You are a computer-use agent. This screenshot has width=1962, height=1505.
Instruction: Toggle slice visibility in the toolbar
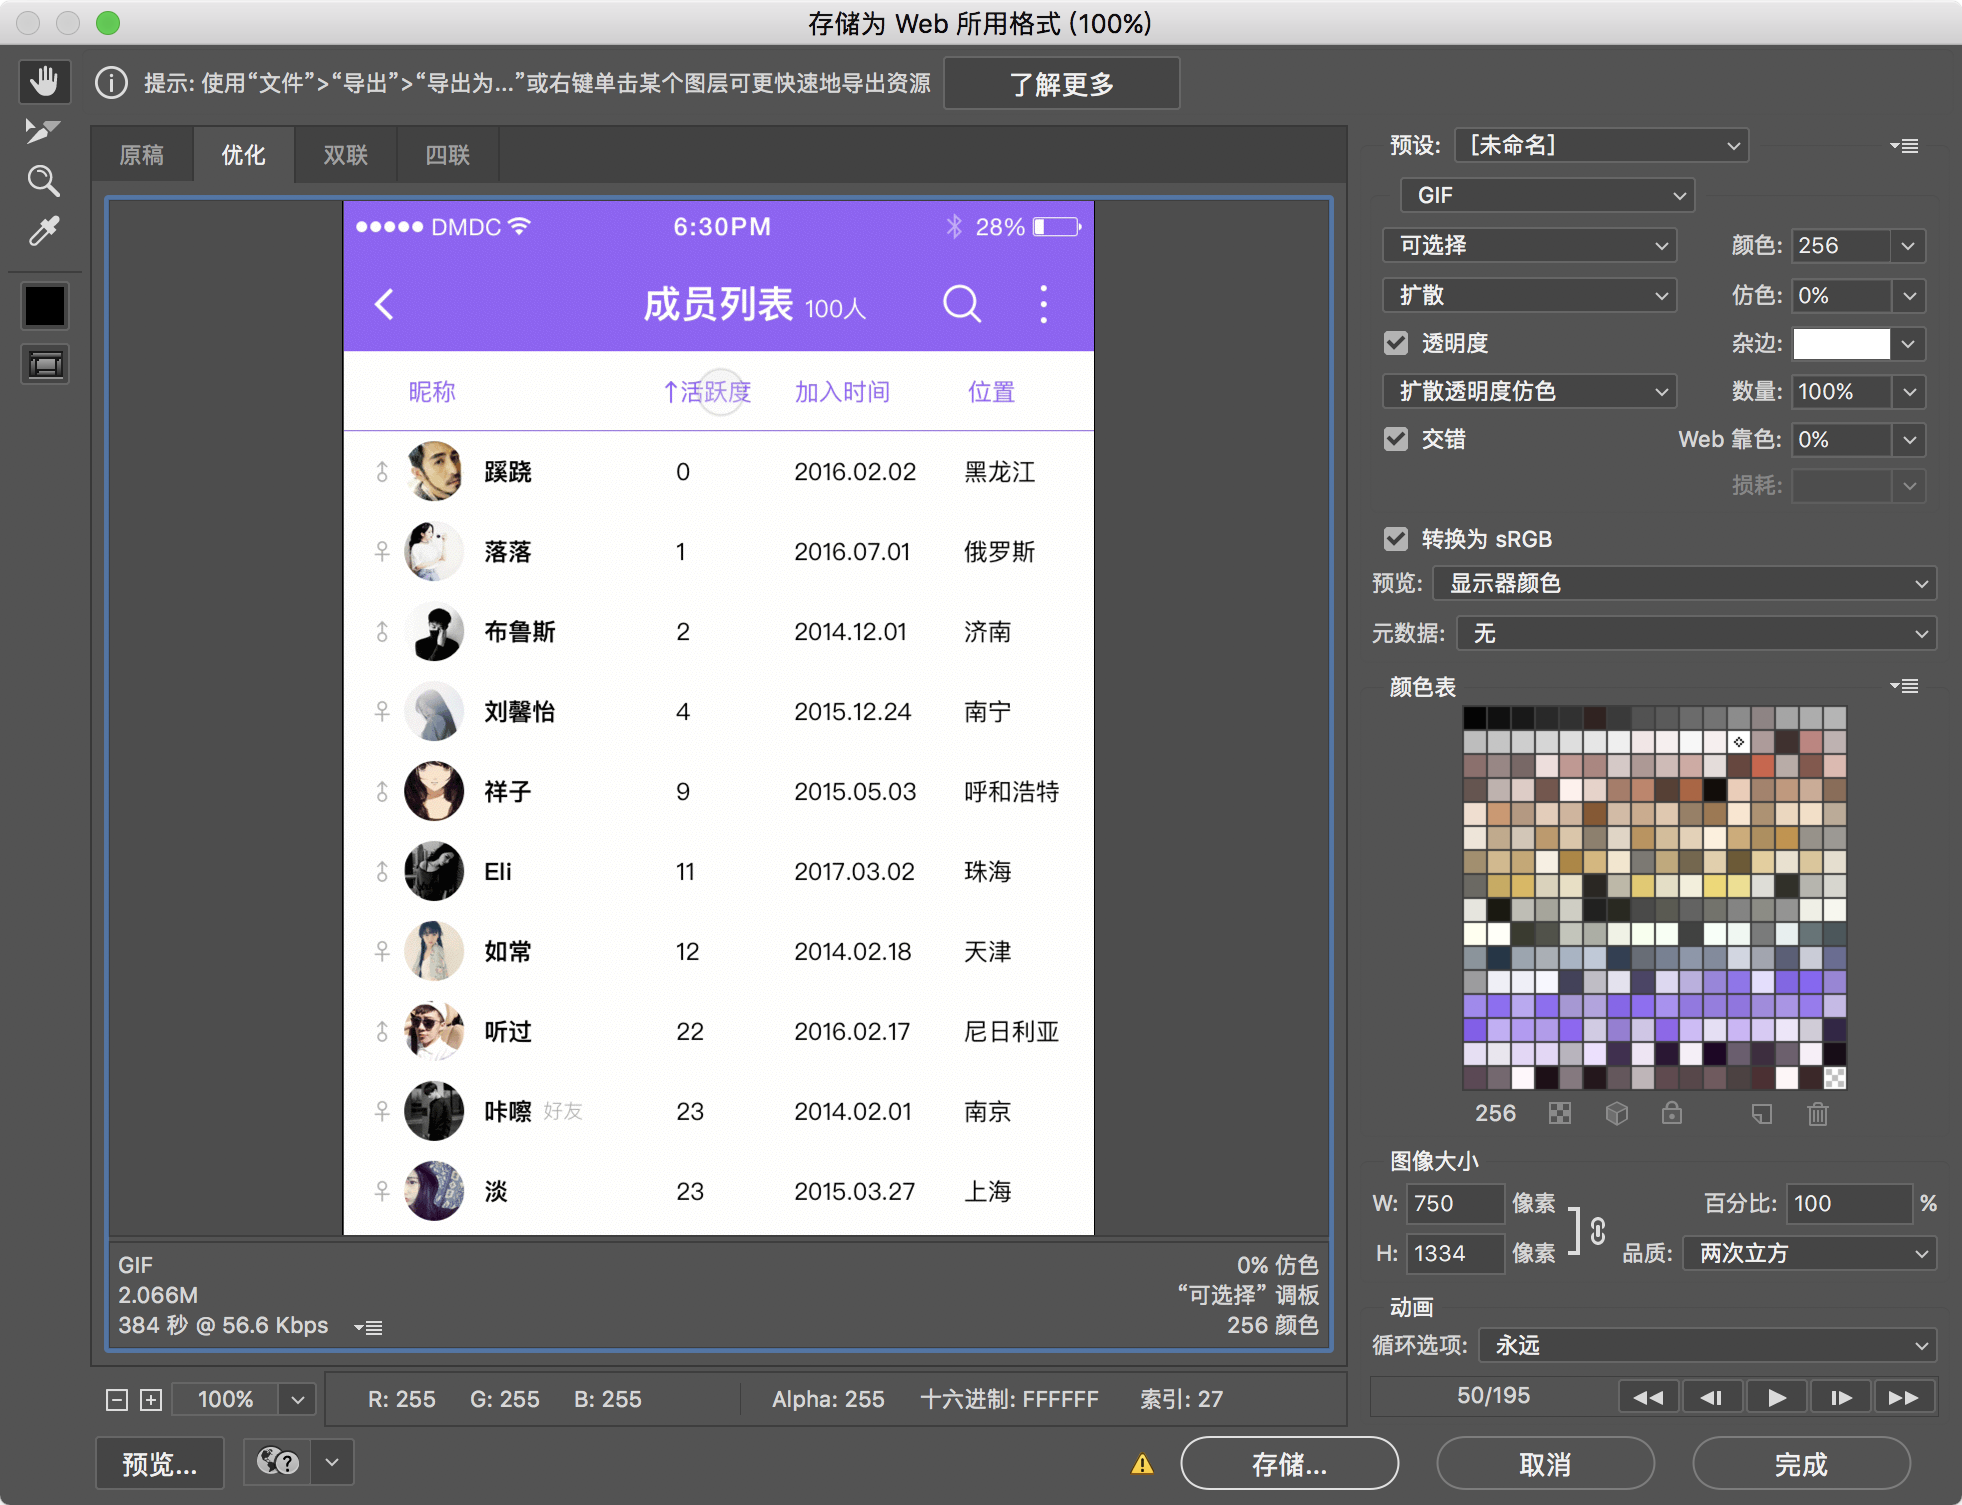coord(44,364)
